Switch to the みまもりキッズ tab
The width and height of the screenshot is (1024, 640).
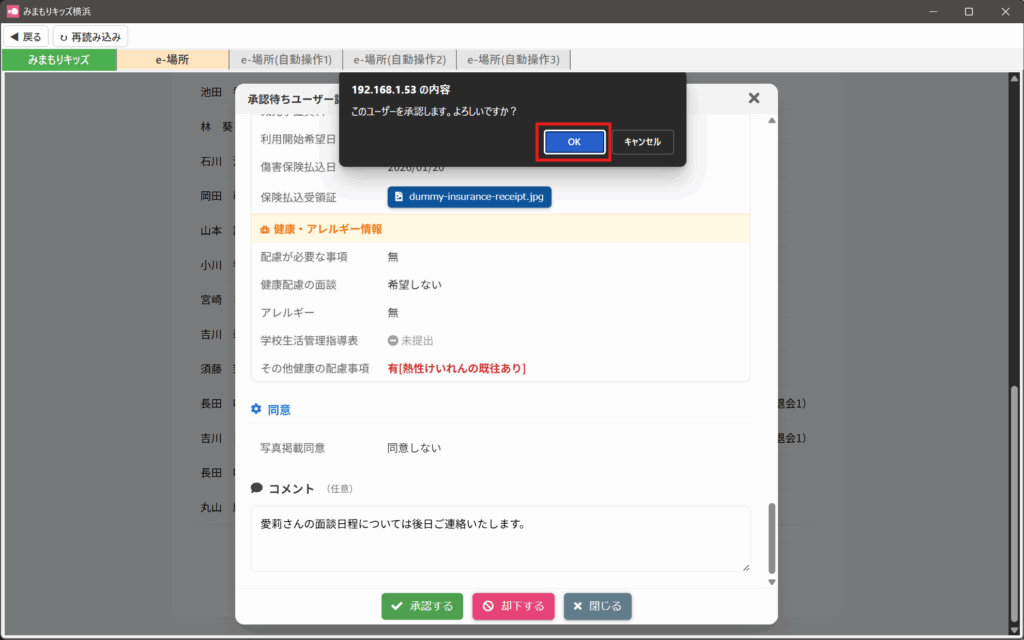tap(59, 60)
